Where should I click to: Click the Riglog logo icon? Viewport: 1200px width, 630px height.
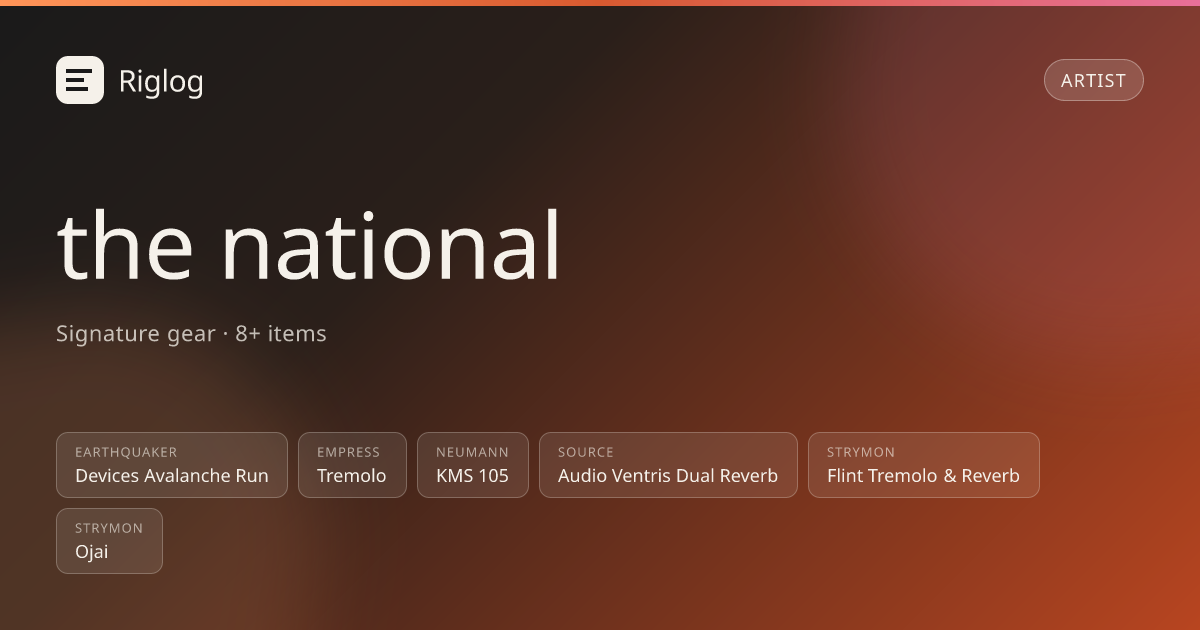click(80, 80)
